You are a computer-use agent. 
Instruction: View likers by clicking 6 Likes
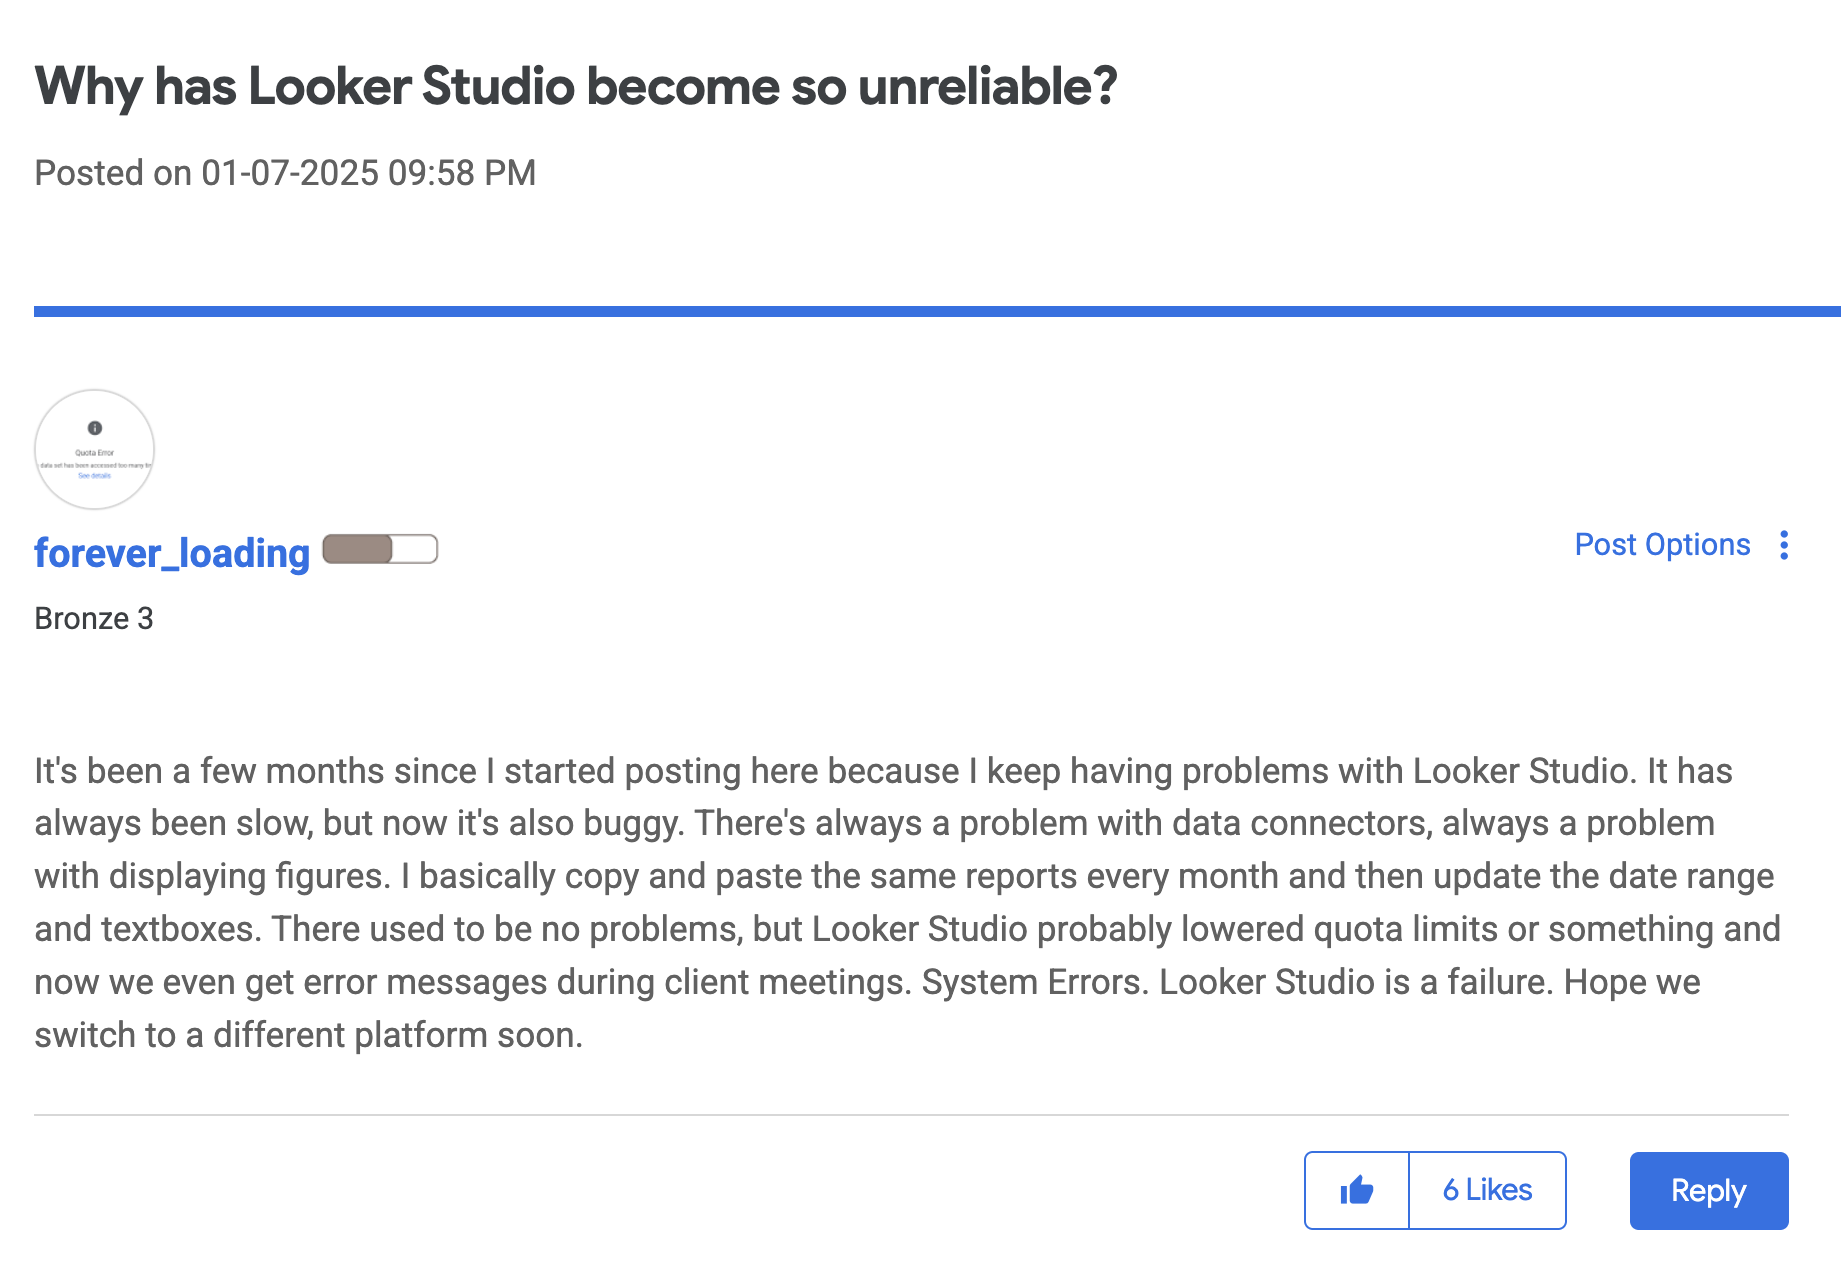click(x=1487, y=1190)
